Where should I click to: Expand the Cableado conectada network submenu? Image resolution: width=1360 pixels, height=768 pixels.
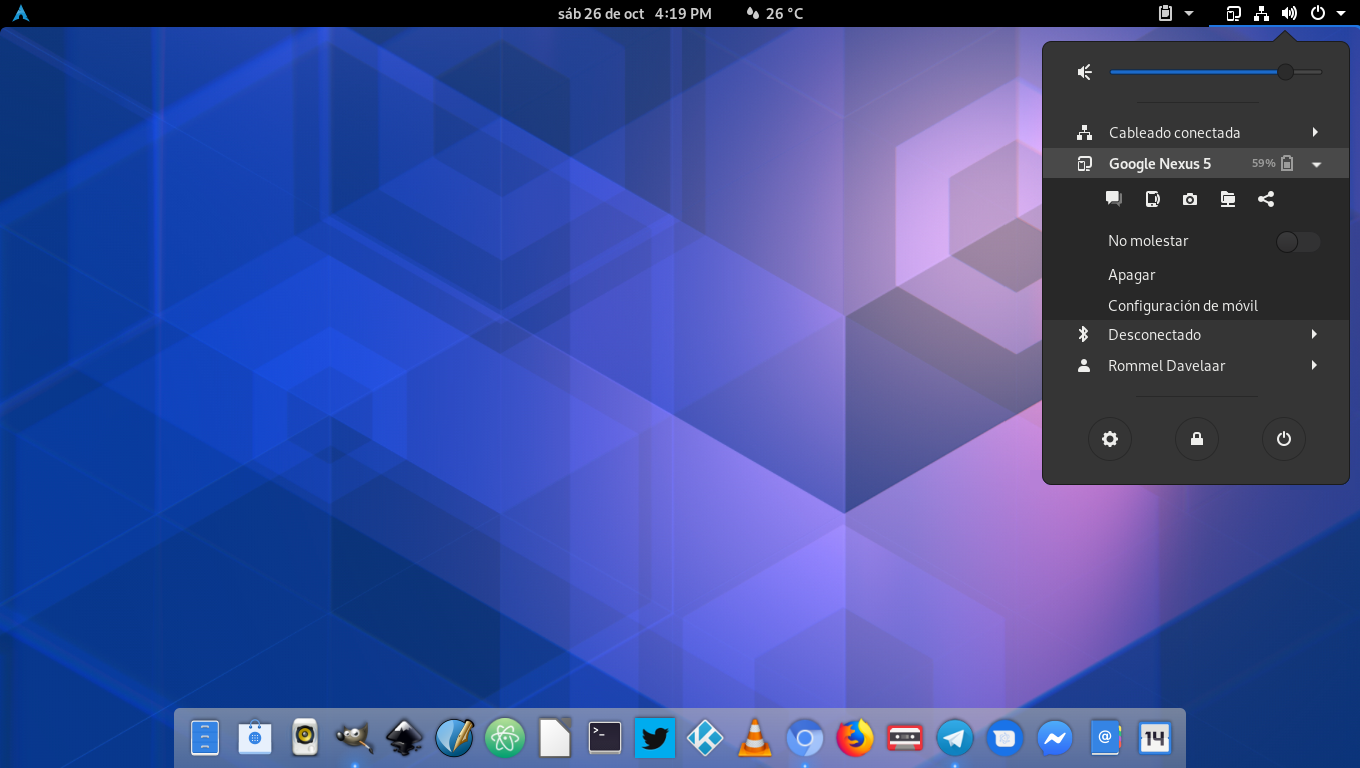tap(1315, 132)
